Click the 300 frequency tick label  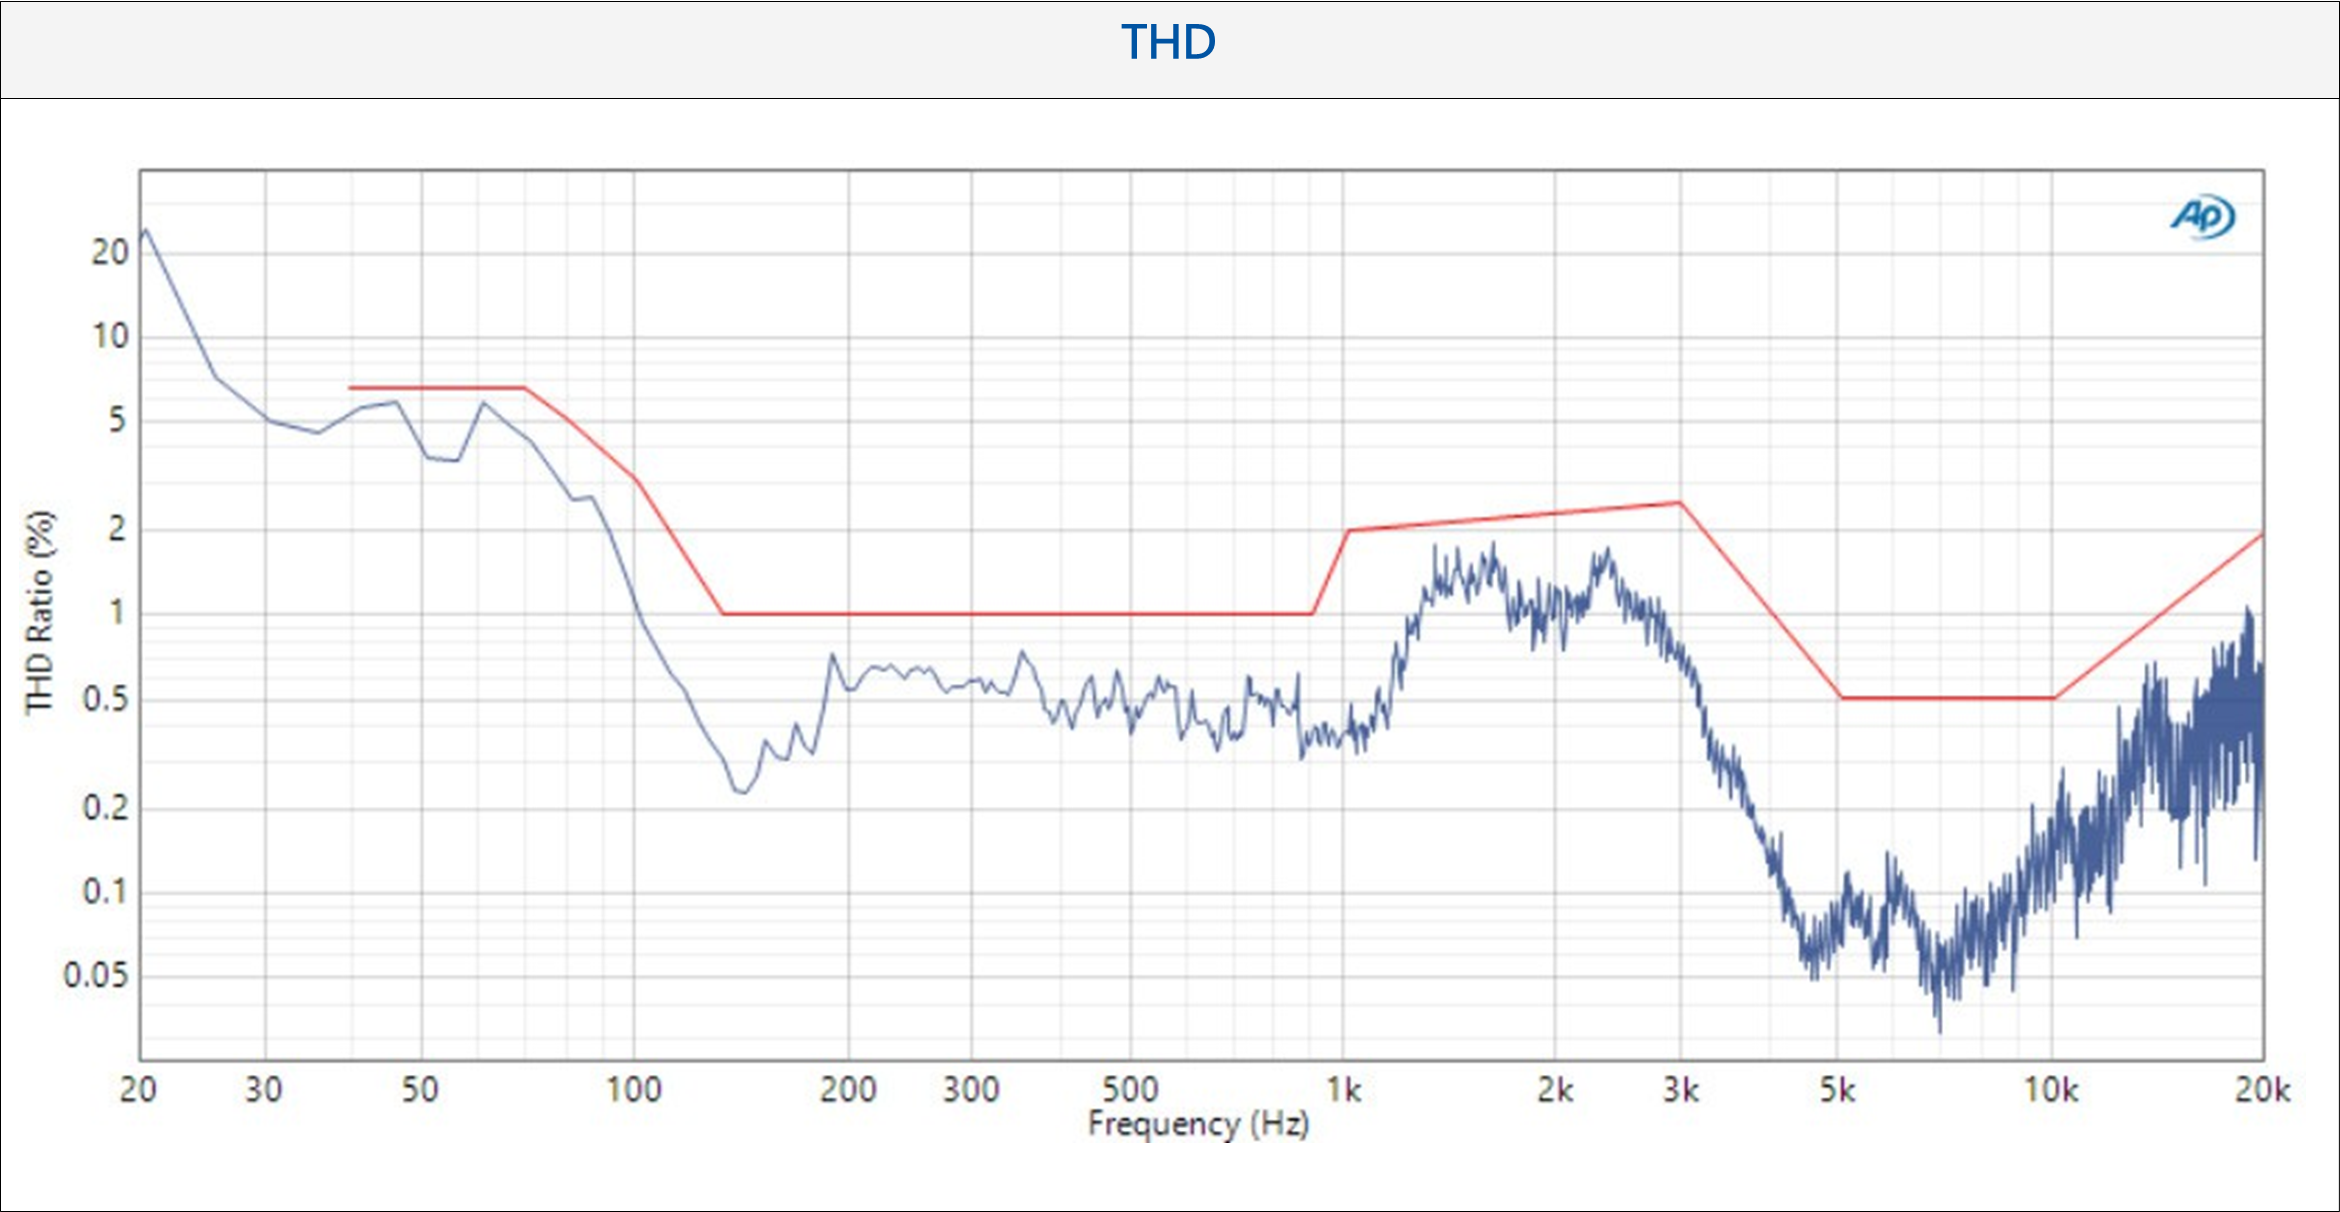pyautogui.click(x=971, y=1089)
